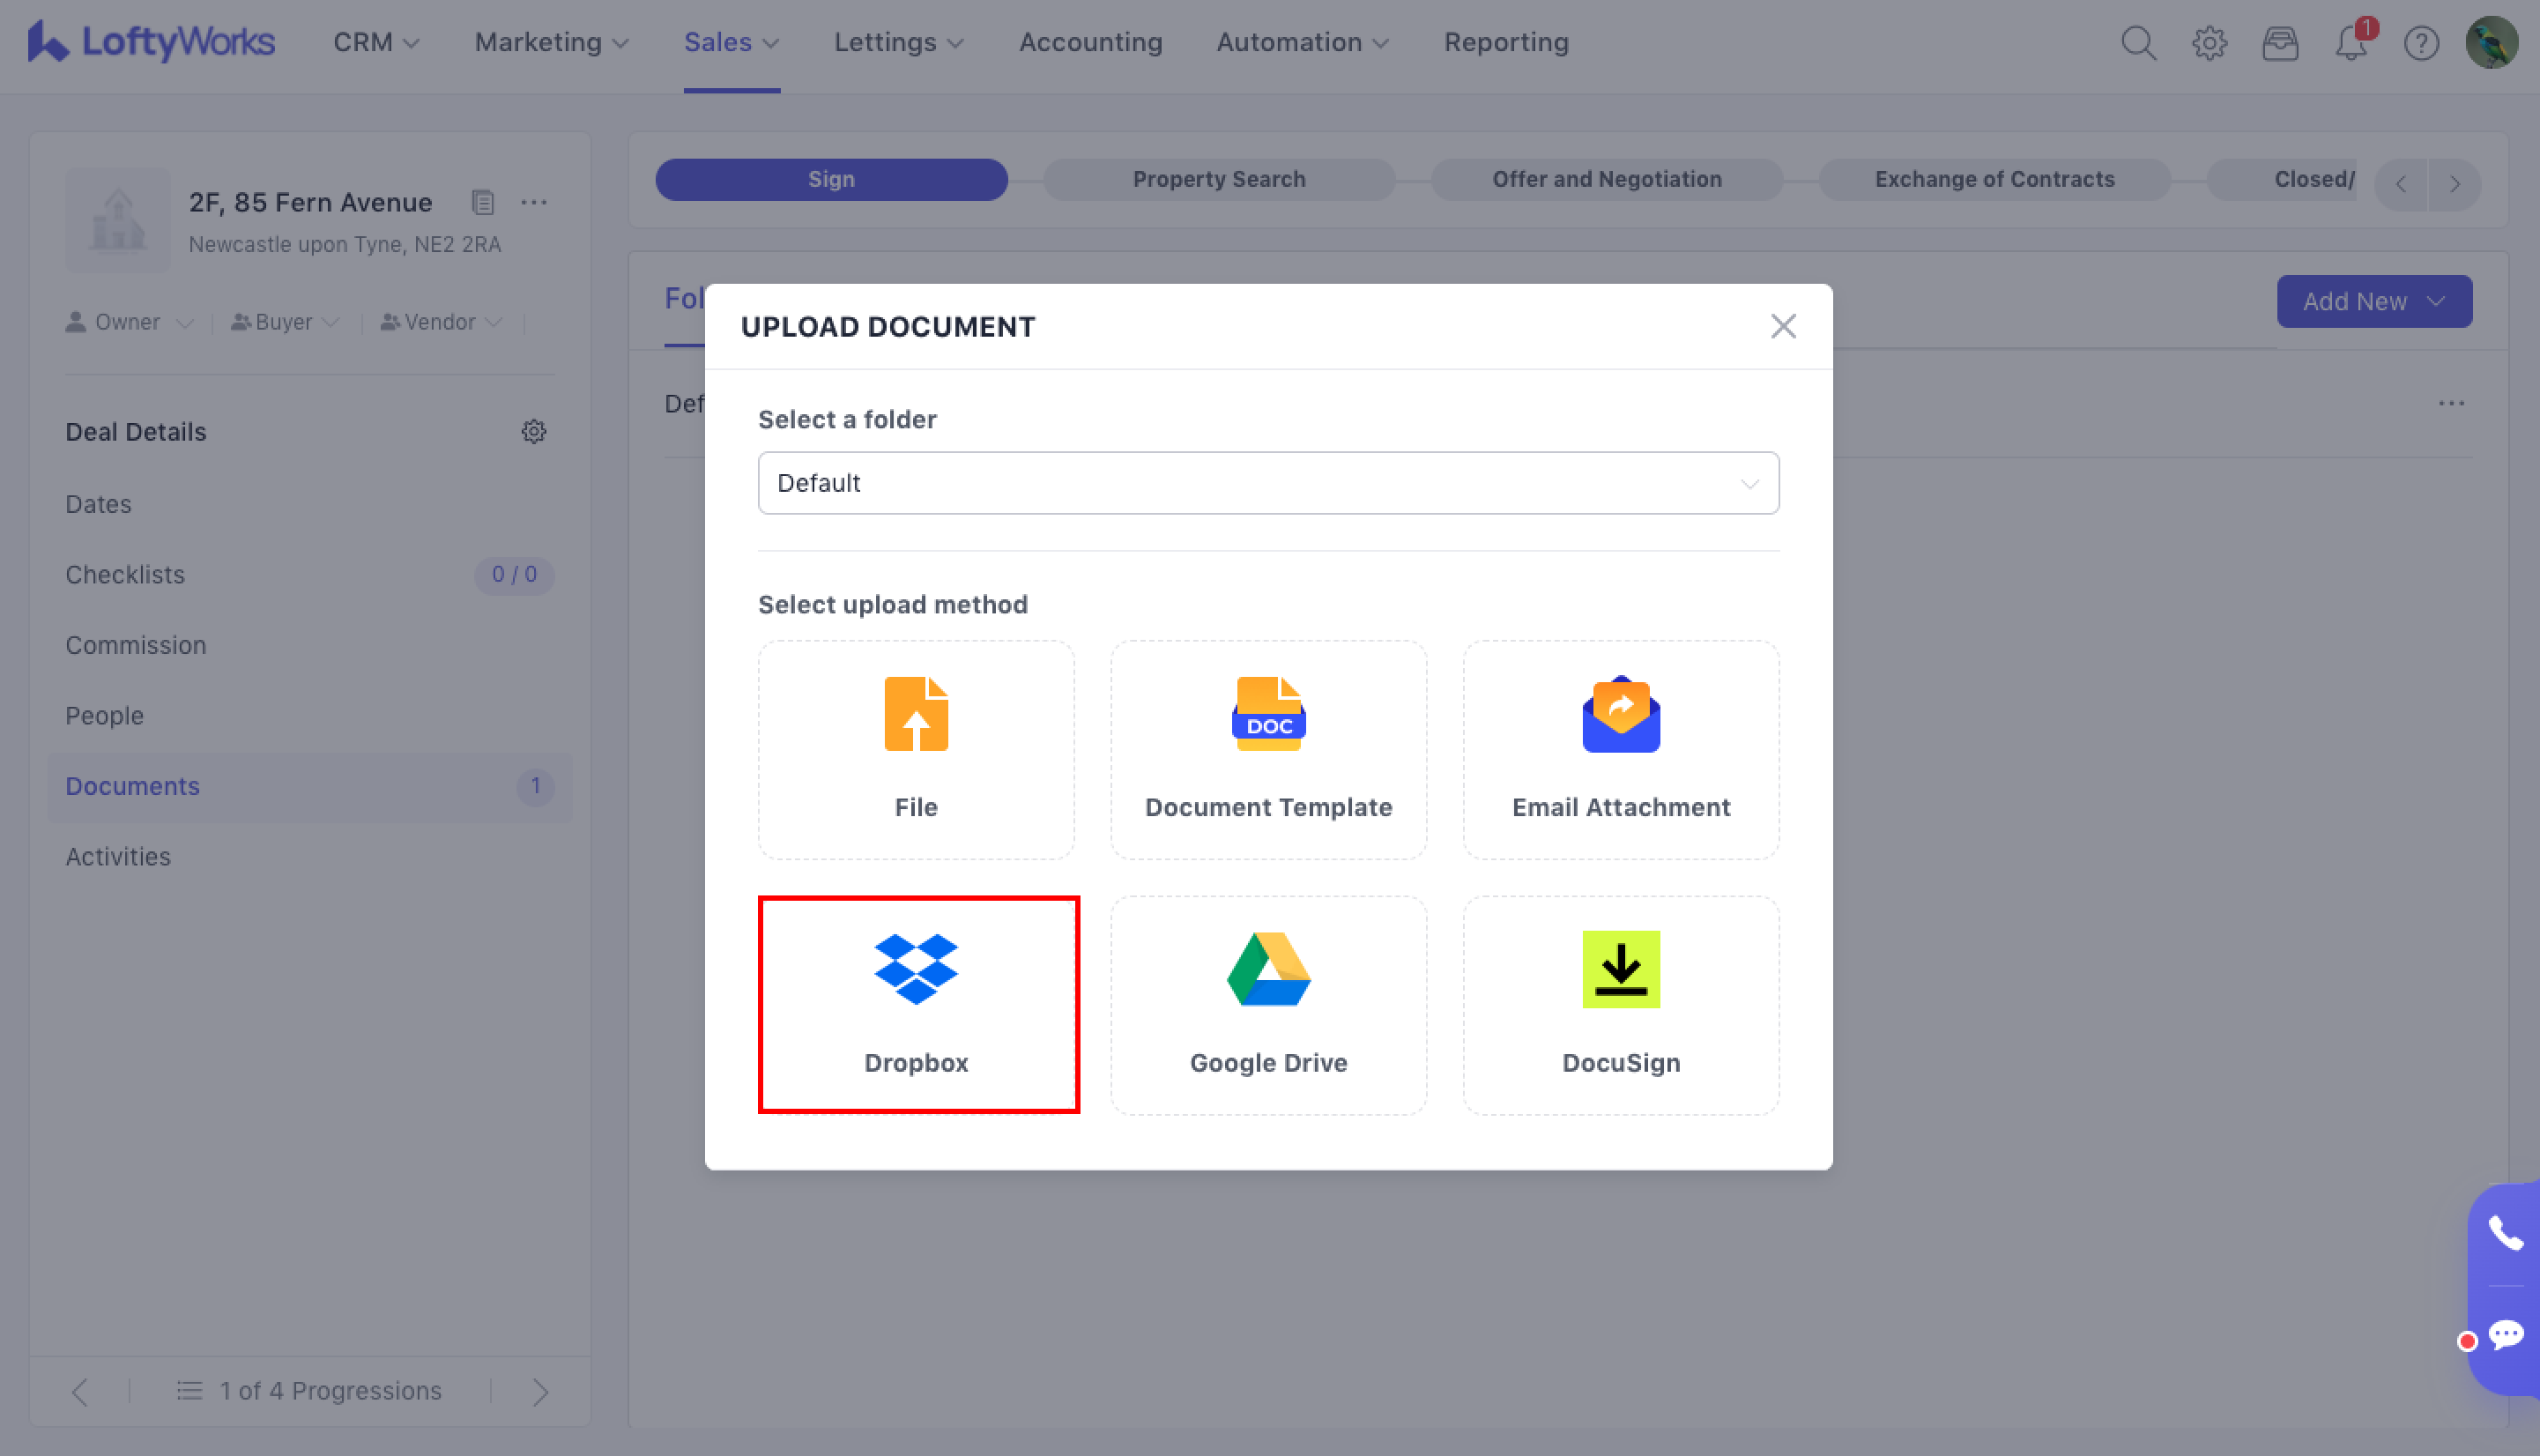Image resolution: width=2540 pixels, height=1456 pixels.
Task: Open Checklists in the deal sidebar
Action: tap(125, 574)
